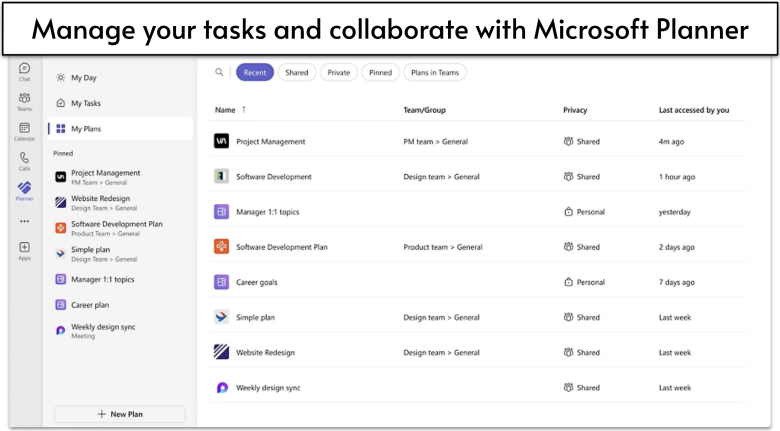Open the Website Redesign plan name in the table
Image resolution: width=780 pixels, height=431 pixels.
[265, 352]
